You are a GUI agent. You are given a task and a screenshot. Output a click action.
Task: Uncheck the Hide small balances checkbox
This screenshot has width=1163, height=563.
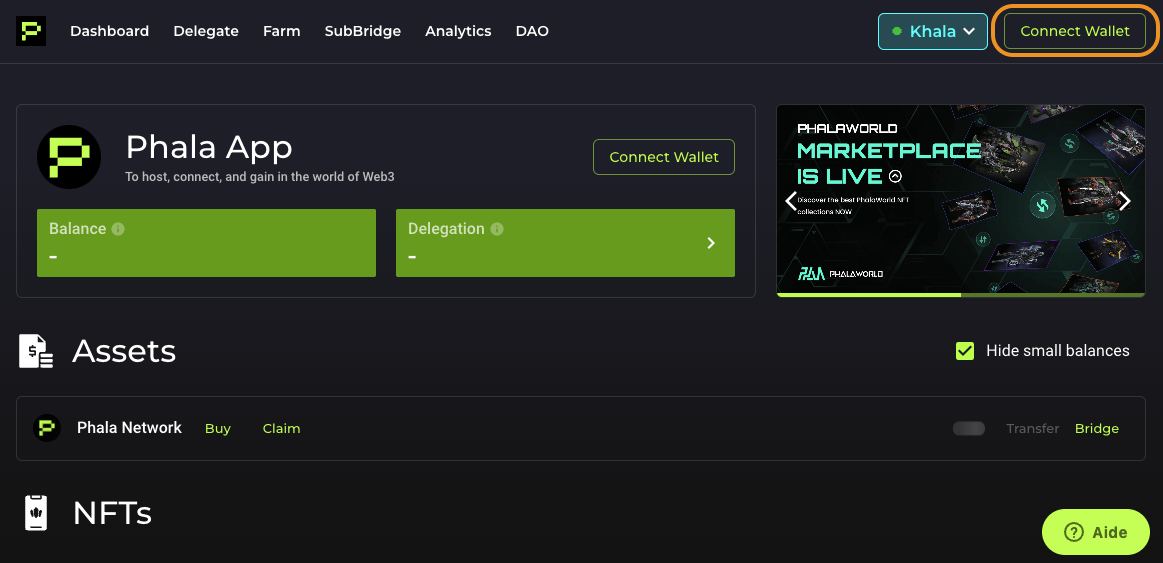pyautogui.click(x=965, y=351)
